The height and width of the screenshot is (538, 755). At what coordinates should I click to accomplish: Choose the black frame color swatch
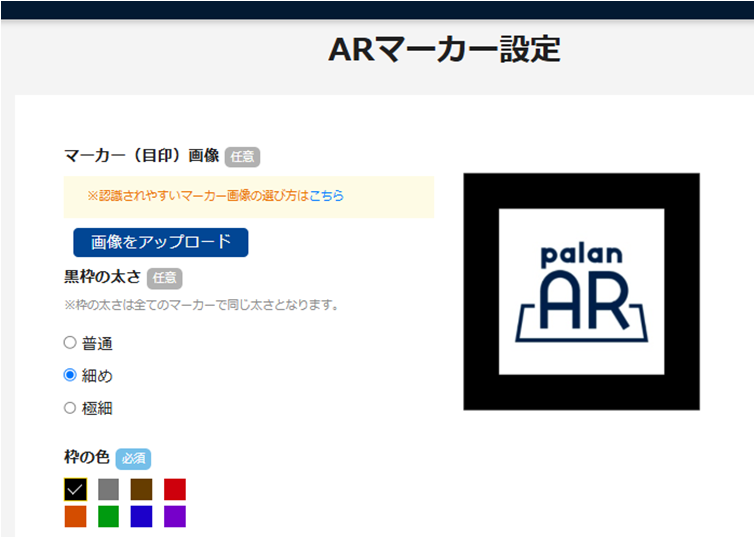tap(76, 489)
